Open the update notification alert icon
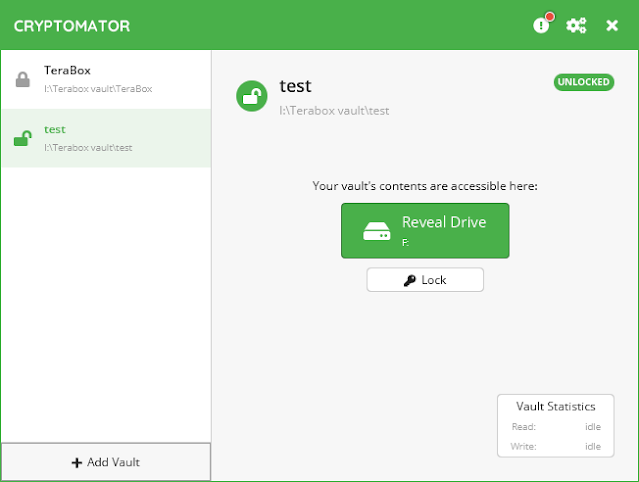Screen dimensions: 639x482 pyautogui.click(x=542, y=24)
